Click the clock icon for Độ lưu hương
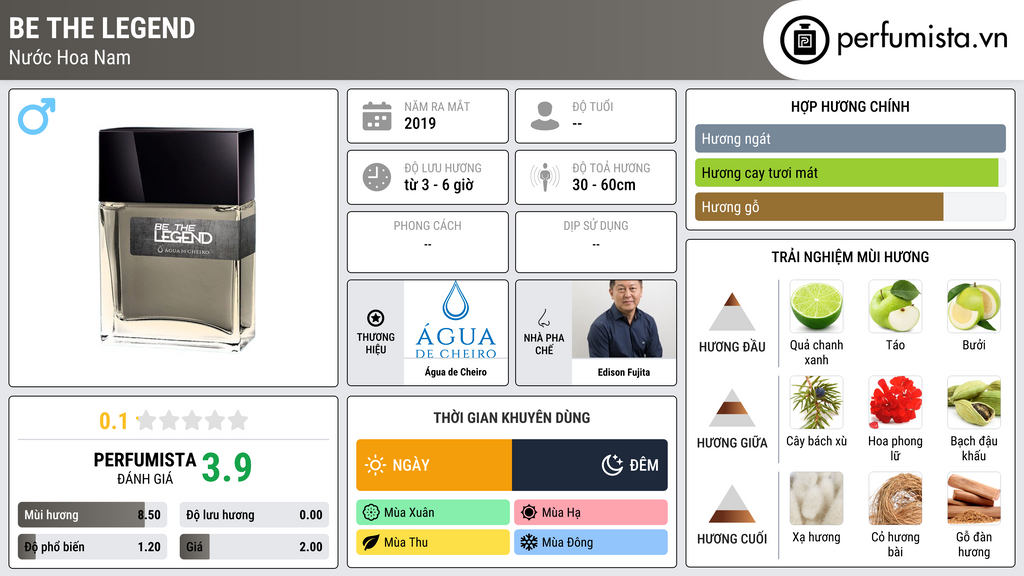1024x576 pixels. 377,177
